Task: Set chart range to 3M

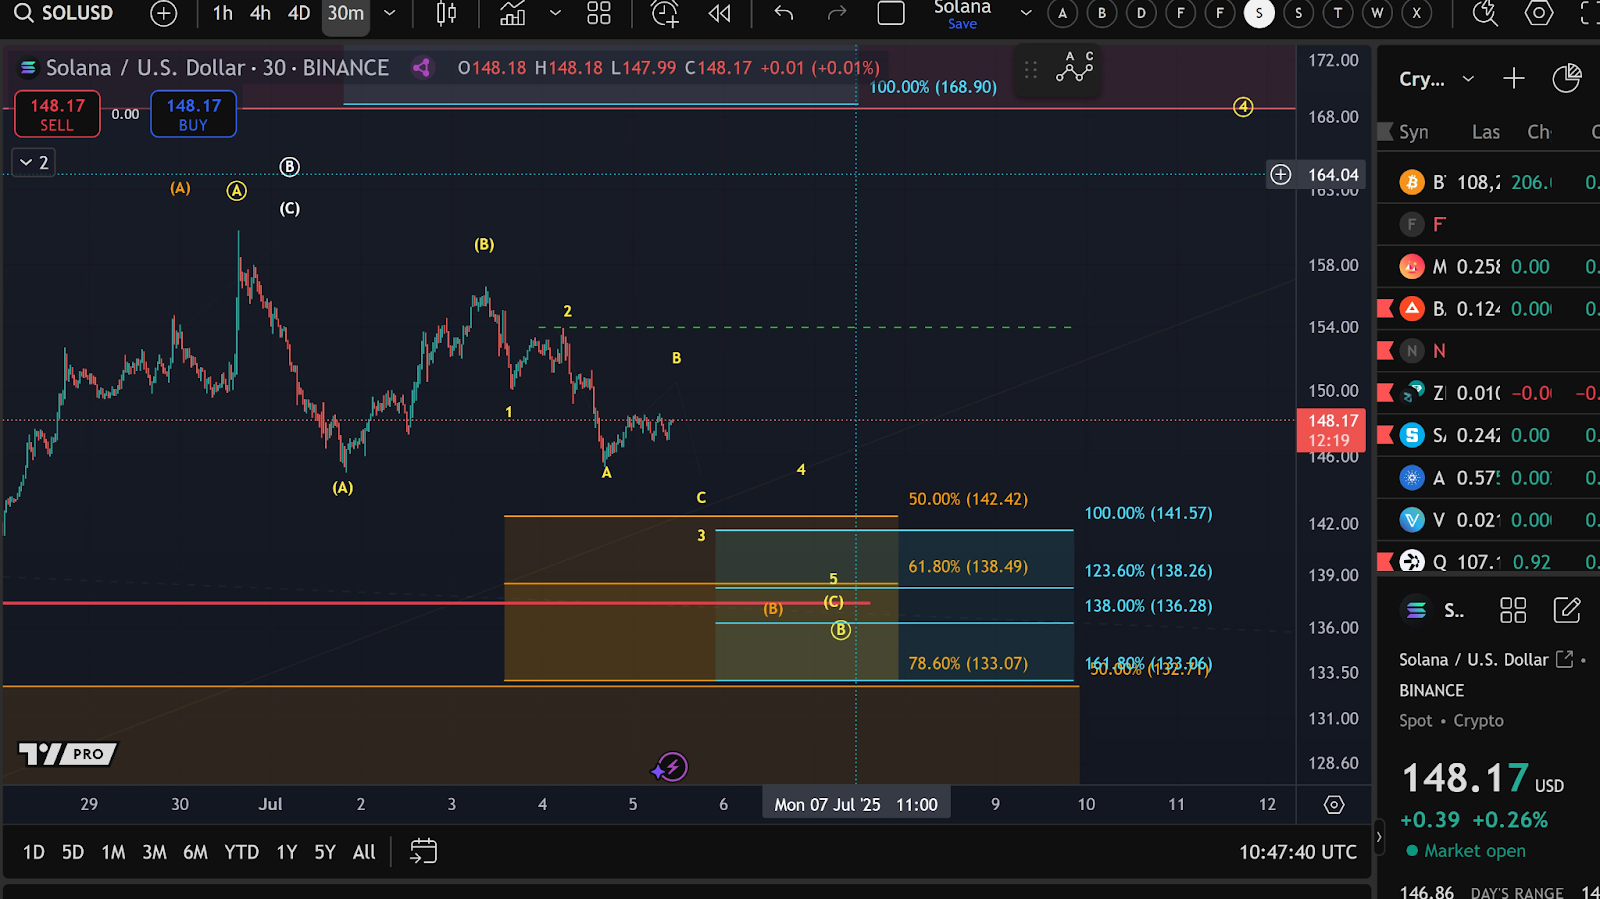Action: click(x=154, y=852)
